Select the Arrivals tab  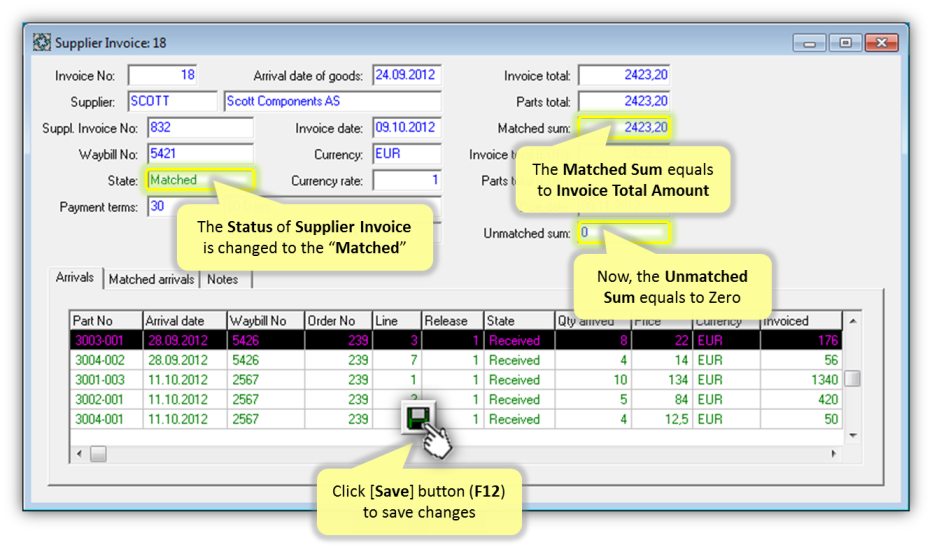(x=76, y=279)
